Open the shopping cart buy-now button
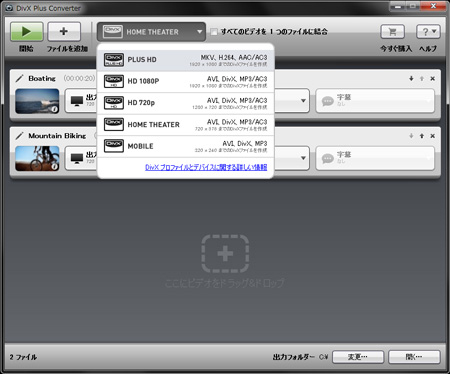 coord(393,32)
